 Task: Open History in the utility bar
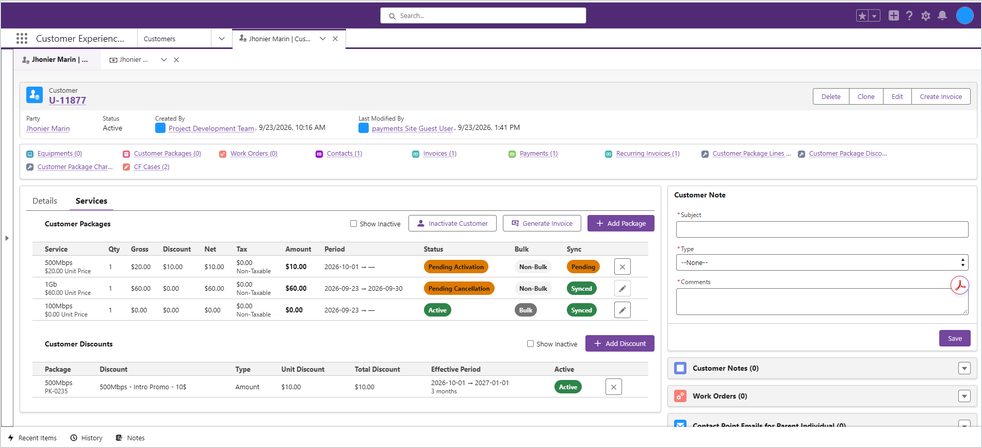(x=86, y=438)
